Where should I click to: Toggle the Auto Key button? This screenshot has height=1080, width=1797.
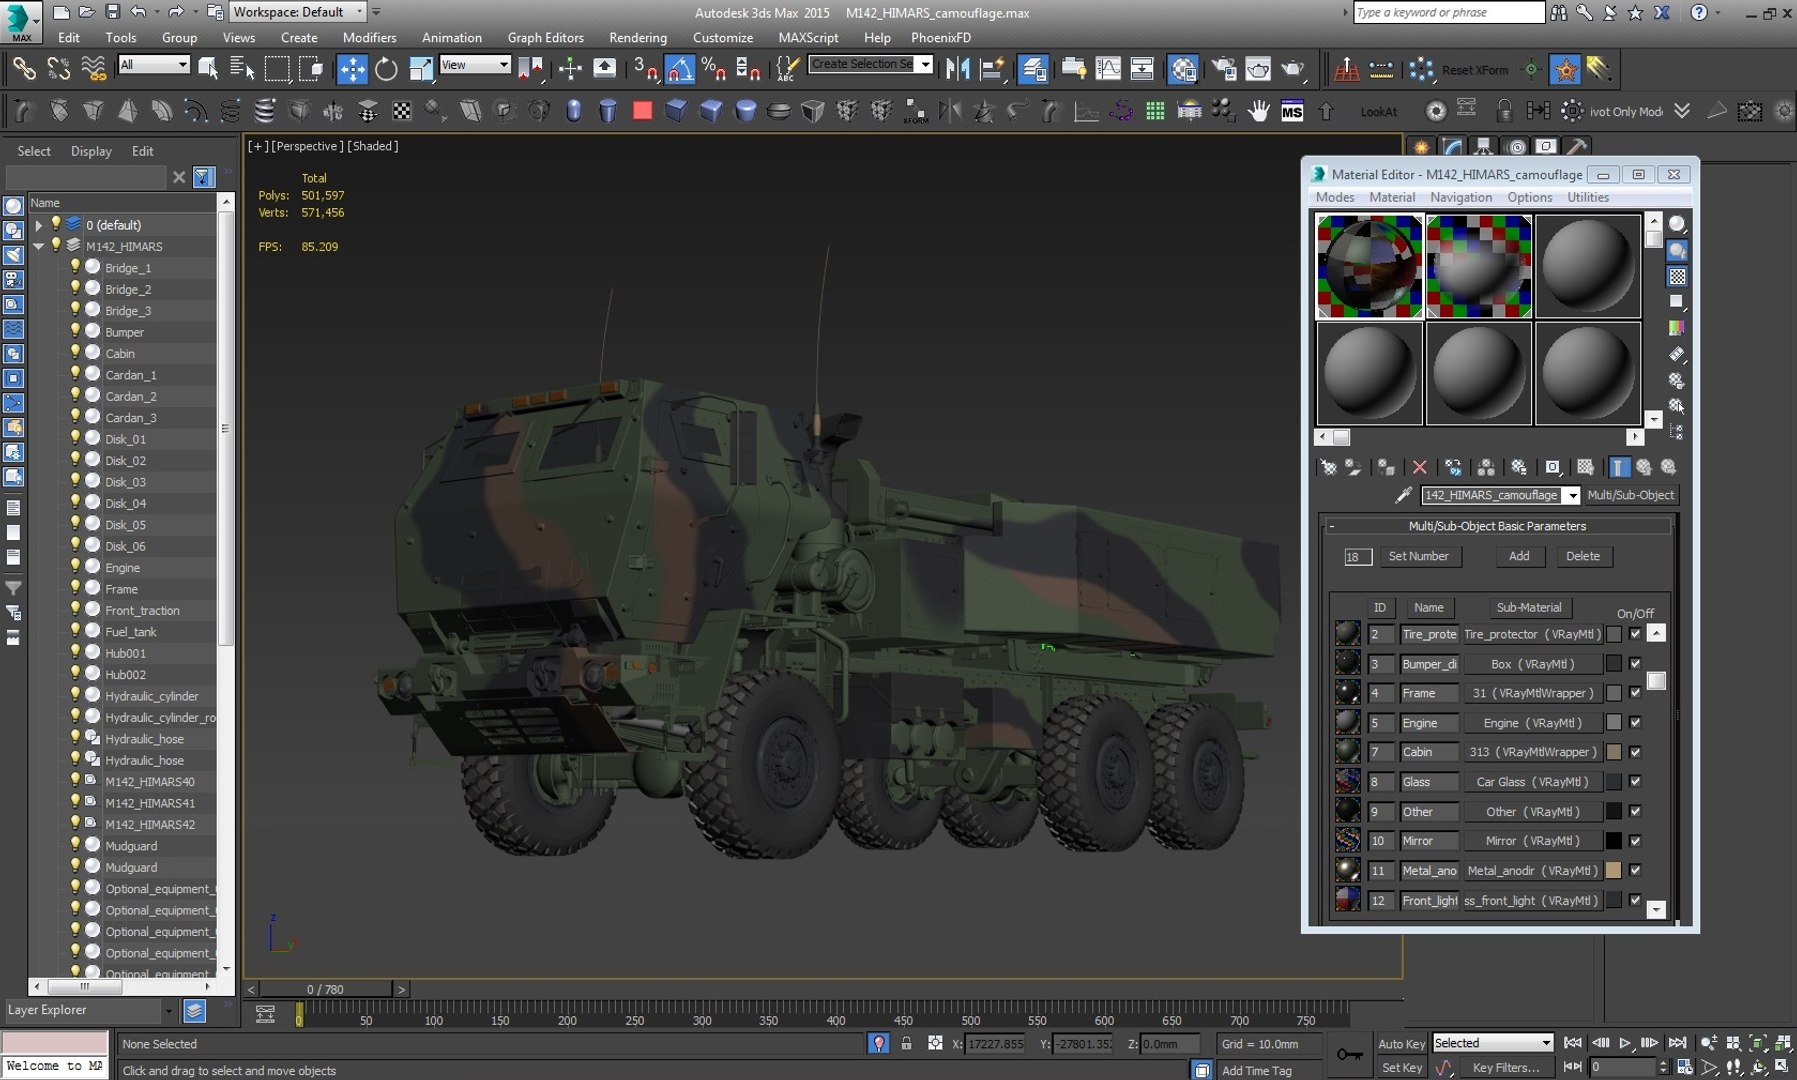point(1401,1043)
